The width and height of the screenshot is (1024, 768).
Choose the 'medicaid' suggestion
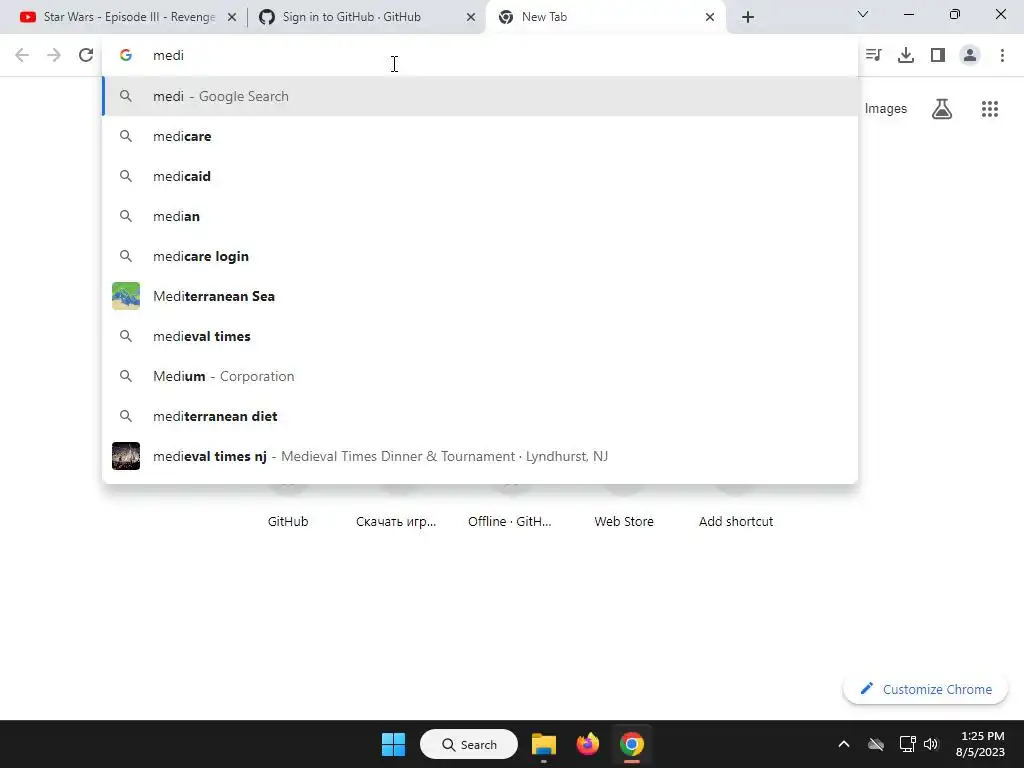coord(481,176)
